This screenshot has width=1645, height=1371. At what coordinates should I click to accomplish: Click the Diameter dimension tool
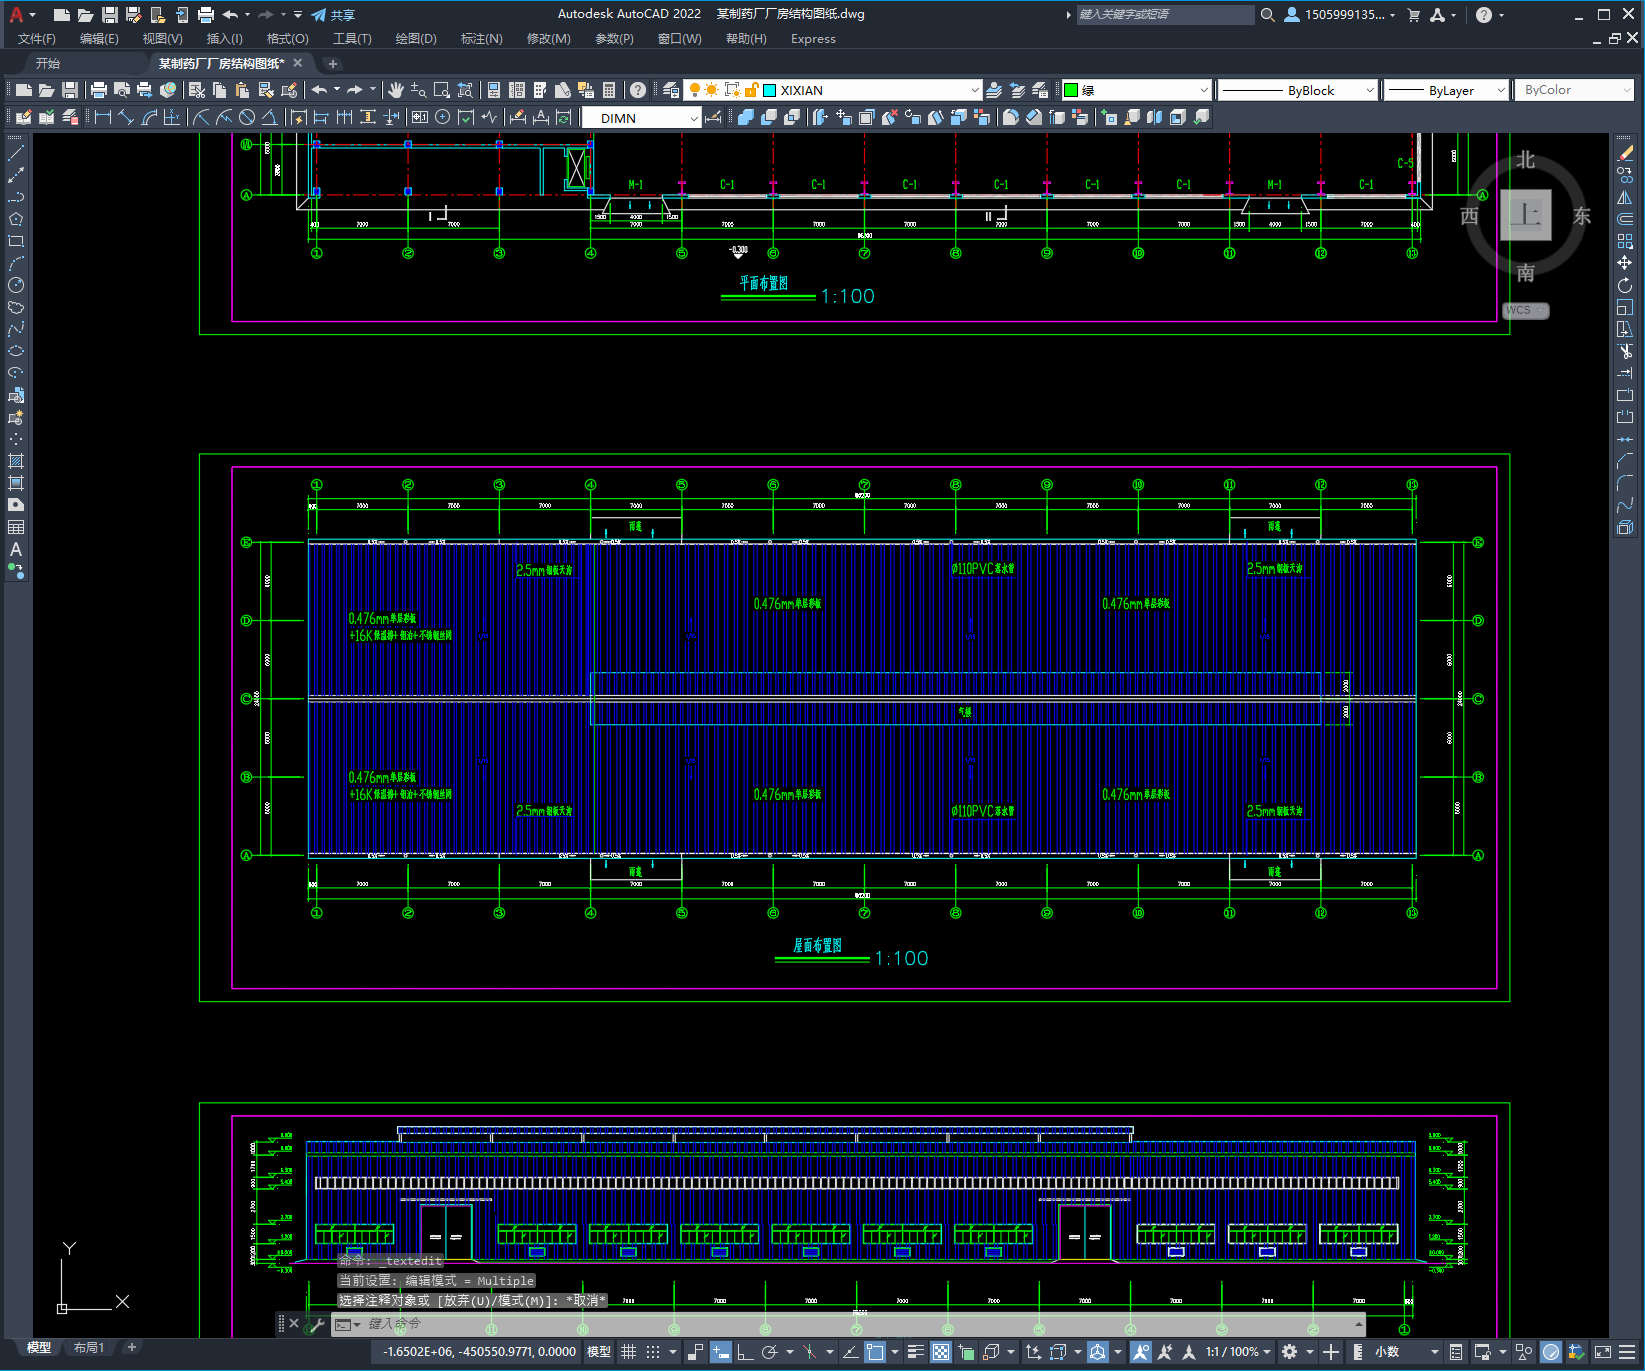[x=247, y=117]
